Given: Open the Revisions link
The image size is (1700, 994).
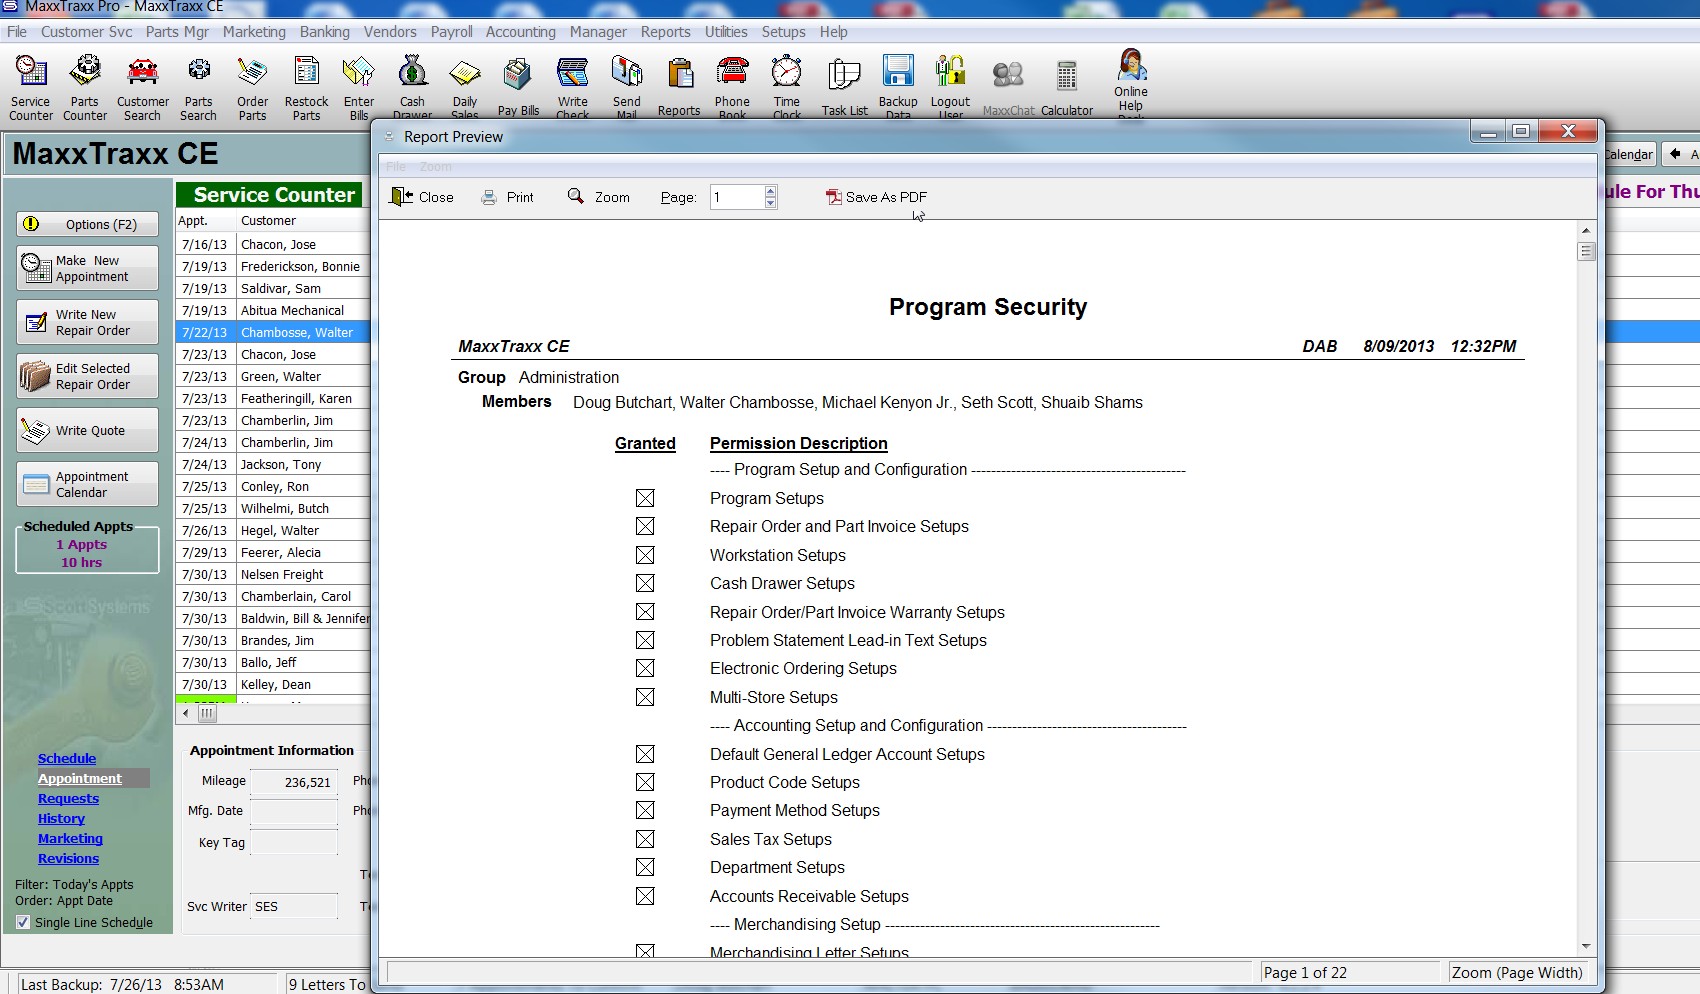Looking at the screenshot, I should click(x=68, y=859).
